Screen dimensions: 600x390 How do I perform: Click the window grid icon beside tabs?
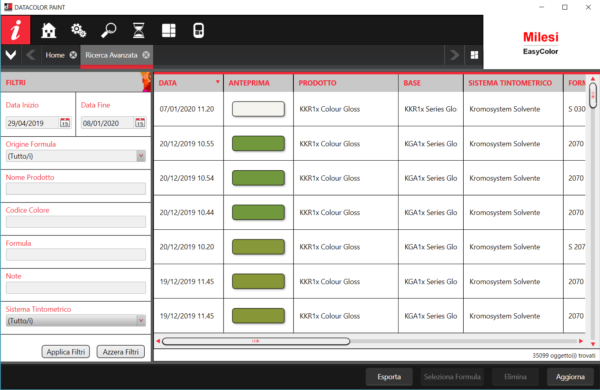coord(474,55)
